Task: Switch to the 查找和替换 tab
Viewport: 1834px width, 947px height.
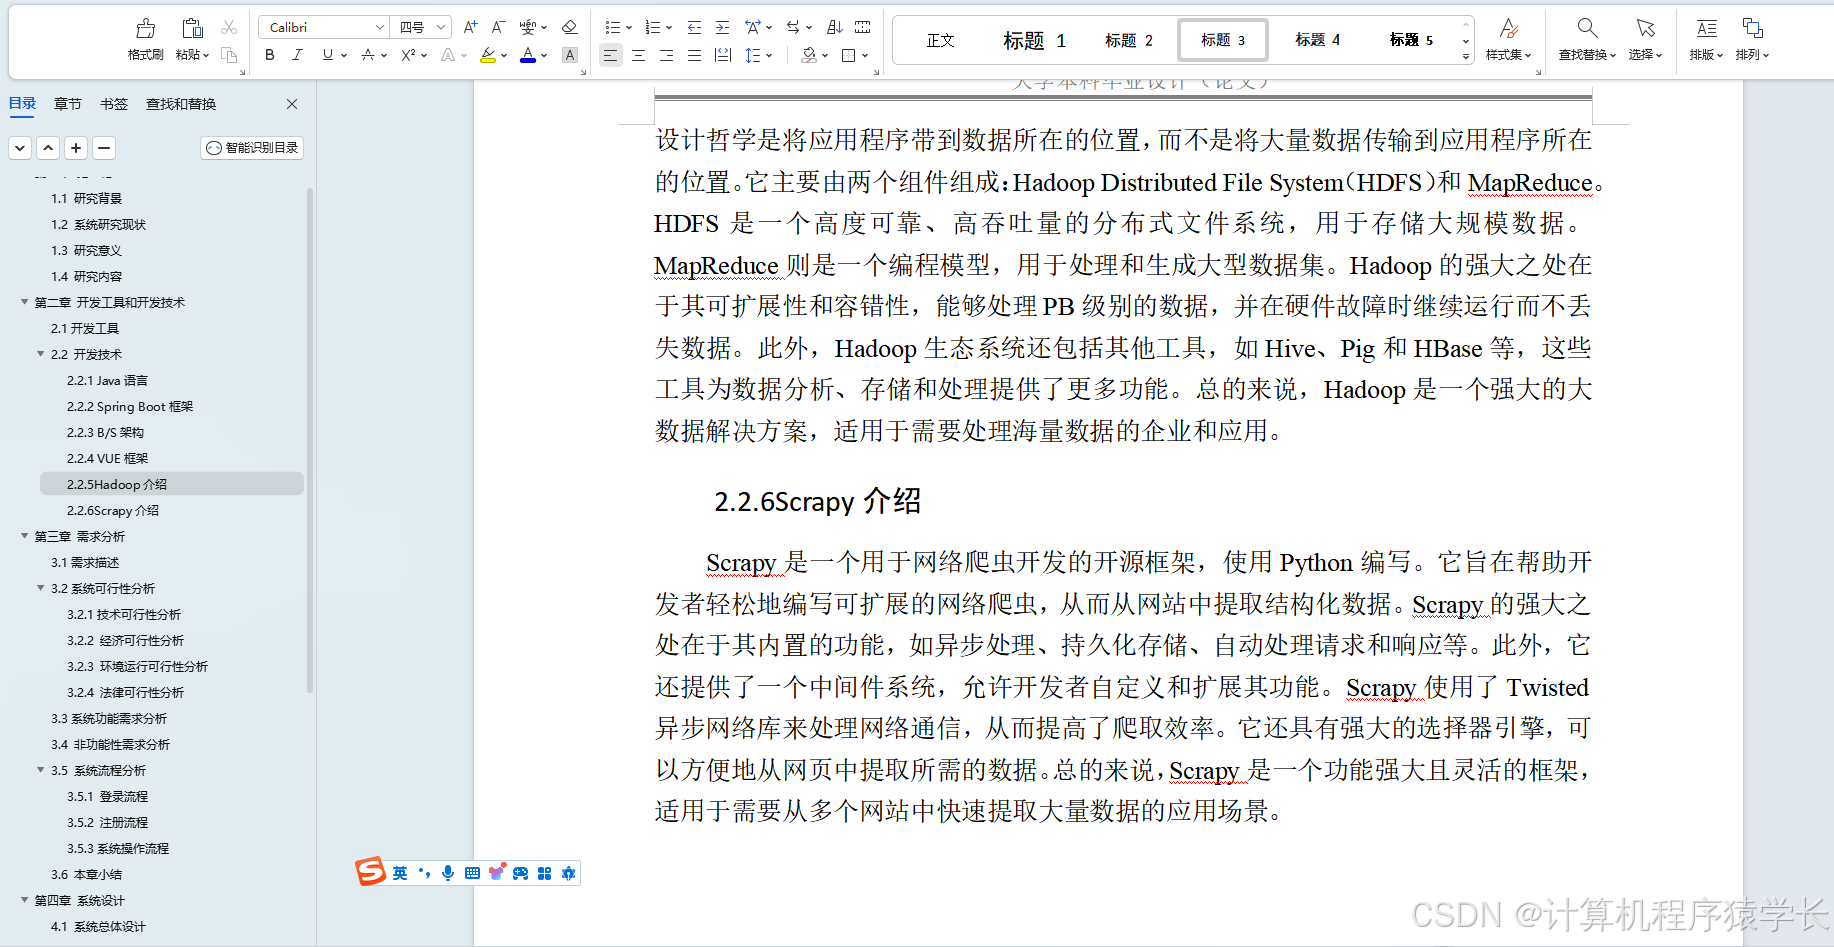Action: pos(181,104)
